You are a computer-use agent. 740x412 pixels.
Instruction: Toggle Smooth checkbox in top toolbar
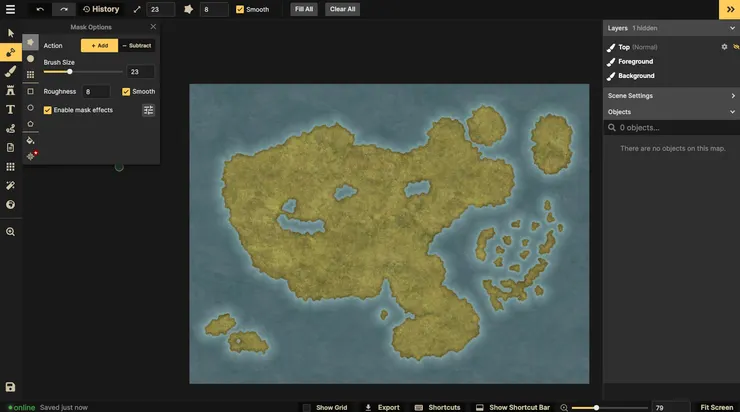click(x=240, y=9)
